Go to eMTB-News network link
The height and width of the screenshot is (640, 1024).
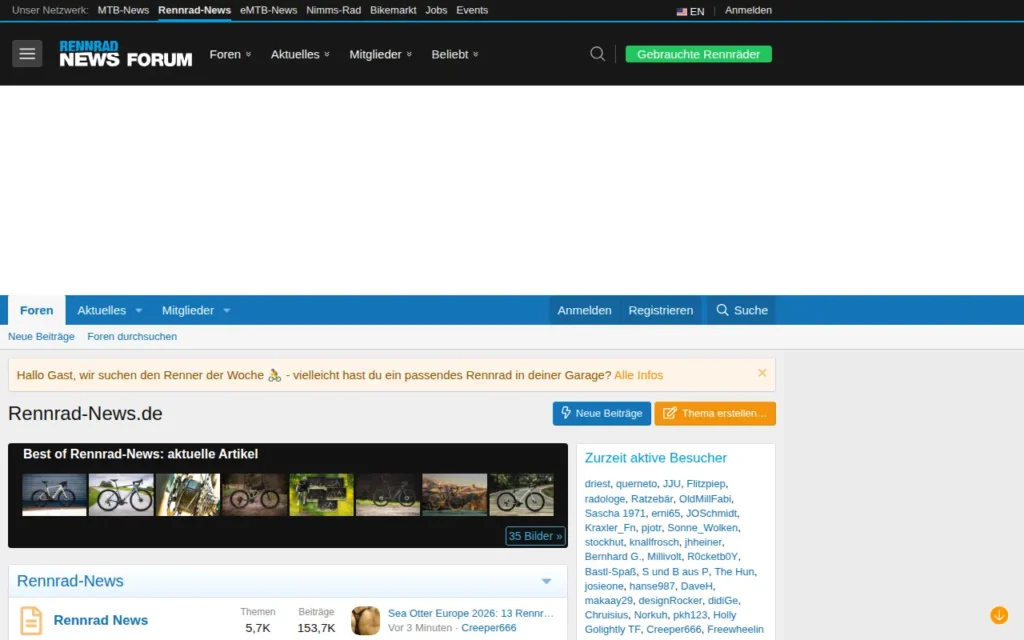268,10
